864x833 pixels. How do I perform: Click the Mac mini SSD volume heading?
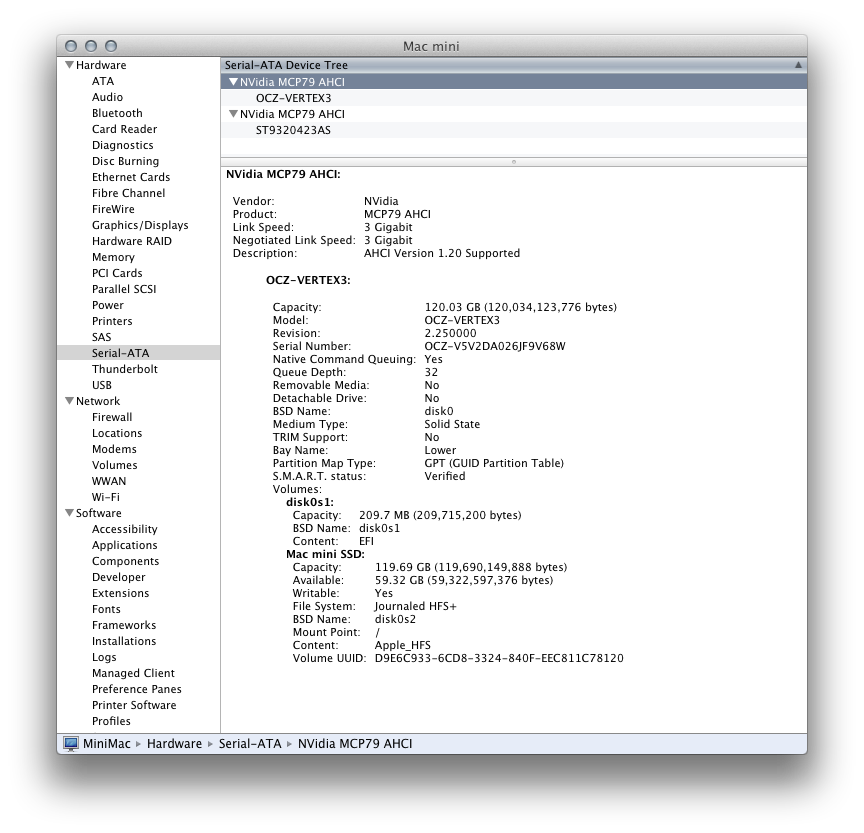(325, 554)
